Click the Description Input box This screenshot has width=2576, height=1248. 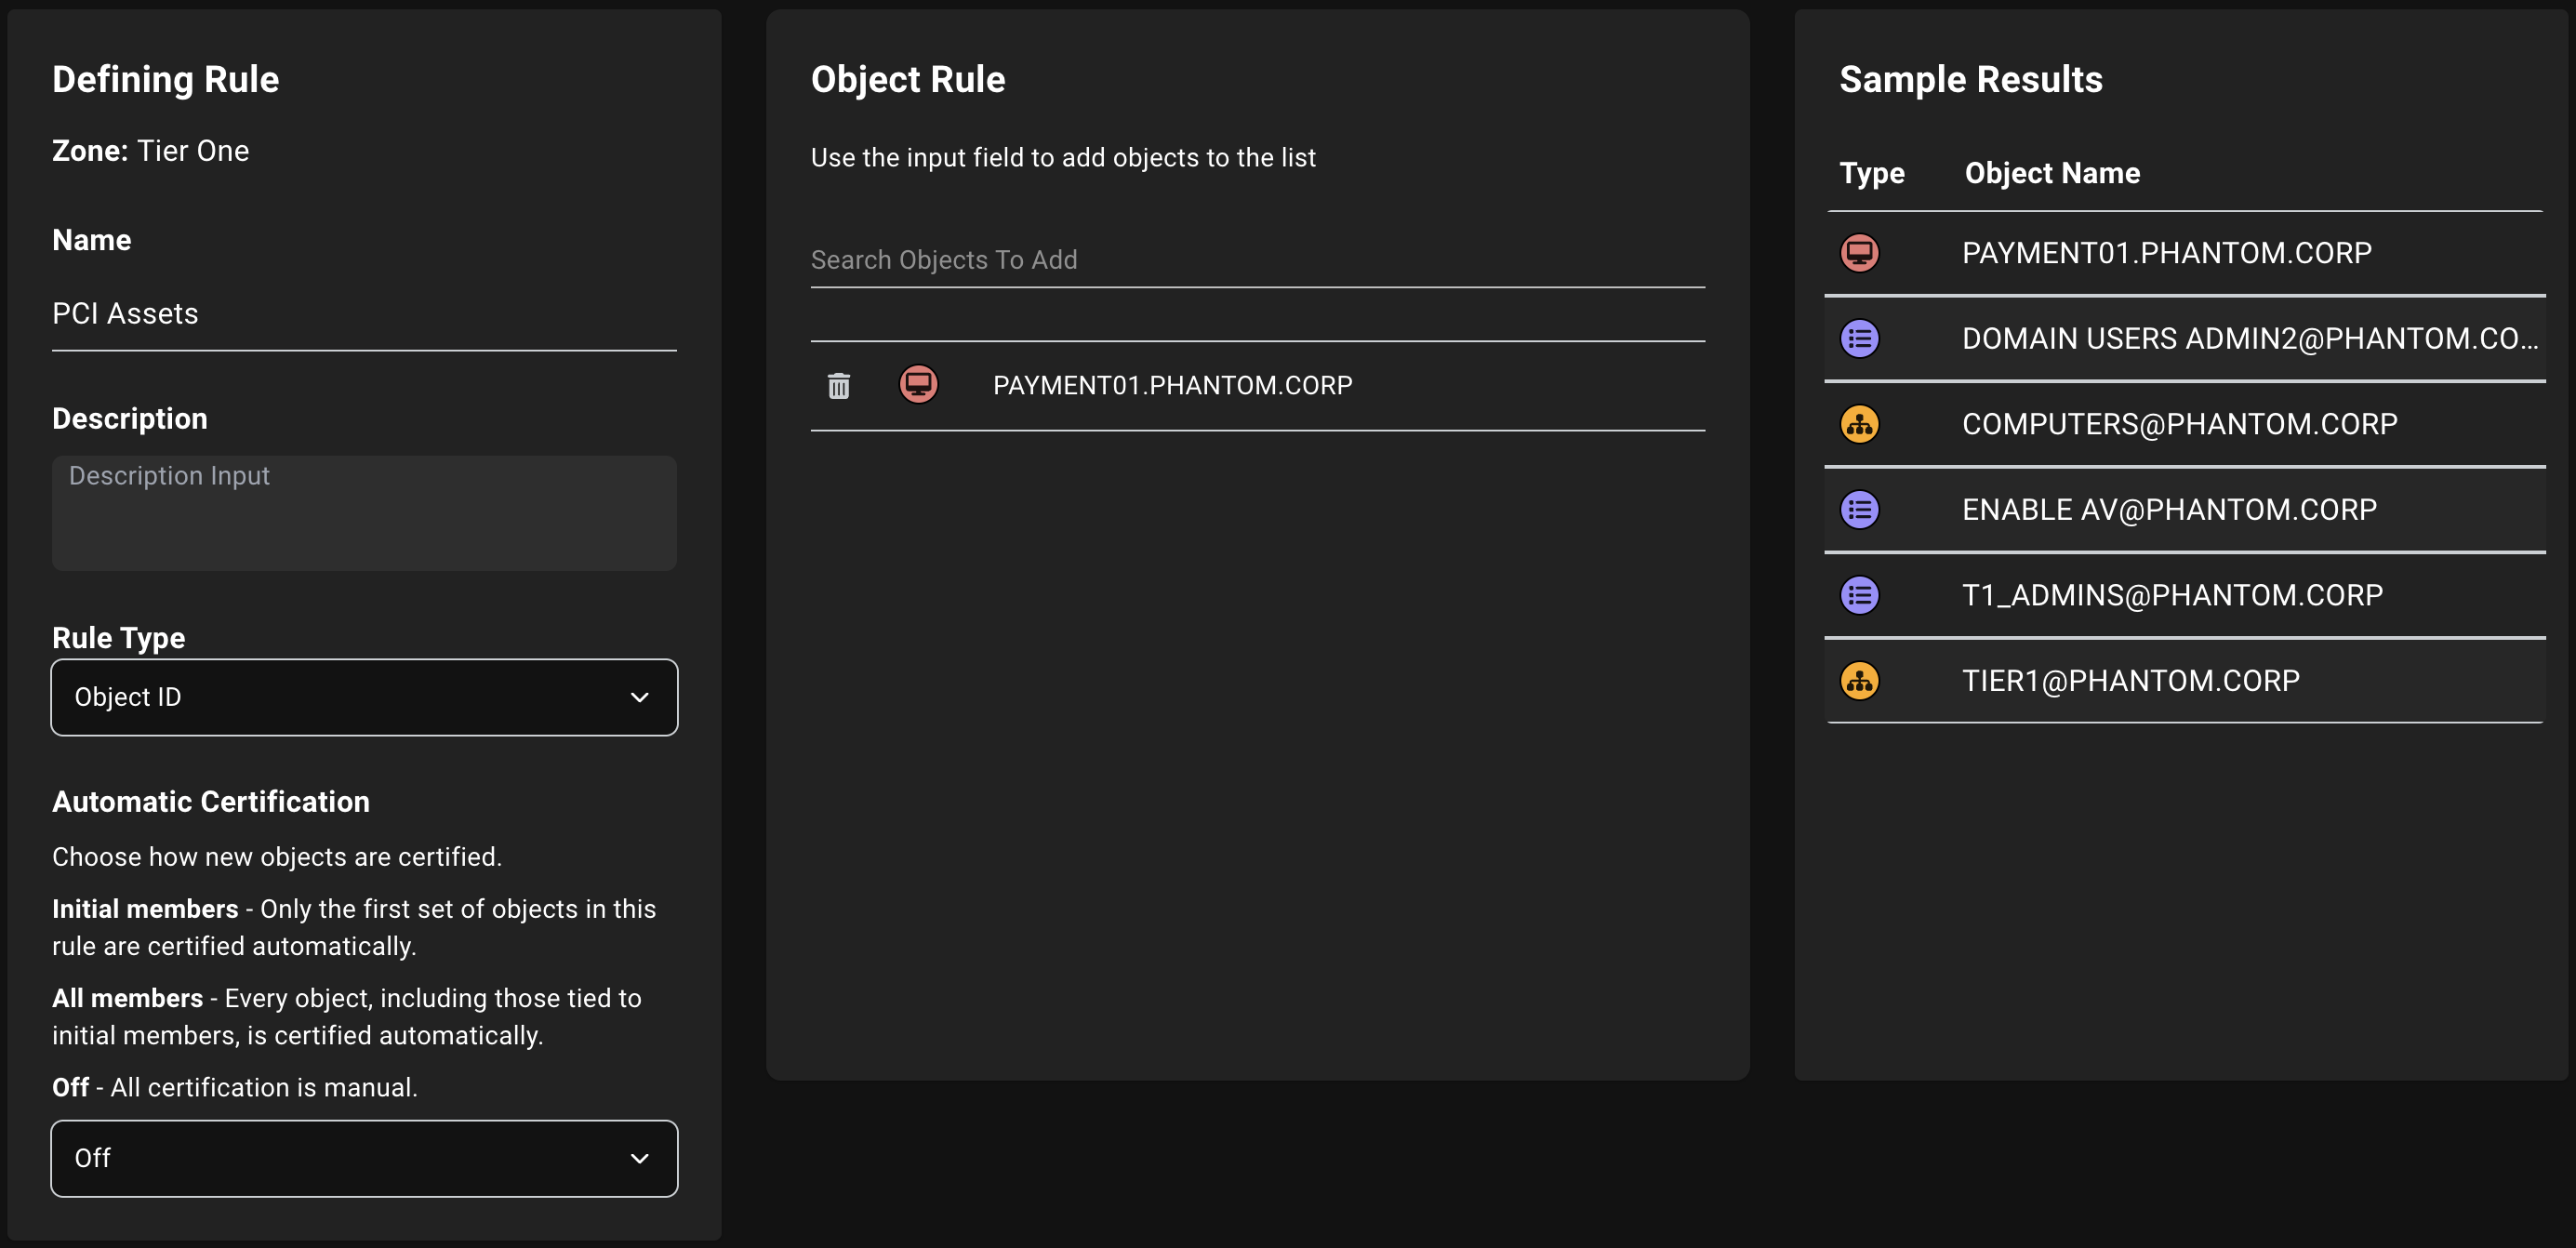(364, 513)
